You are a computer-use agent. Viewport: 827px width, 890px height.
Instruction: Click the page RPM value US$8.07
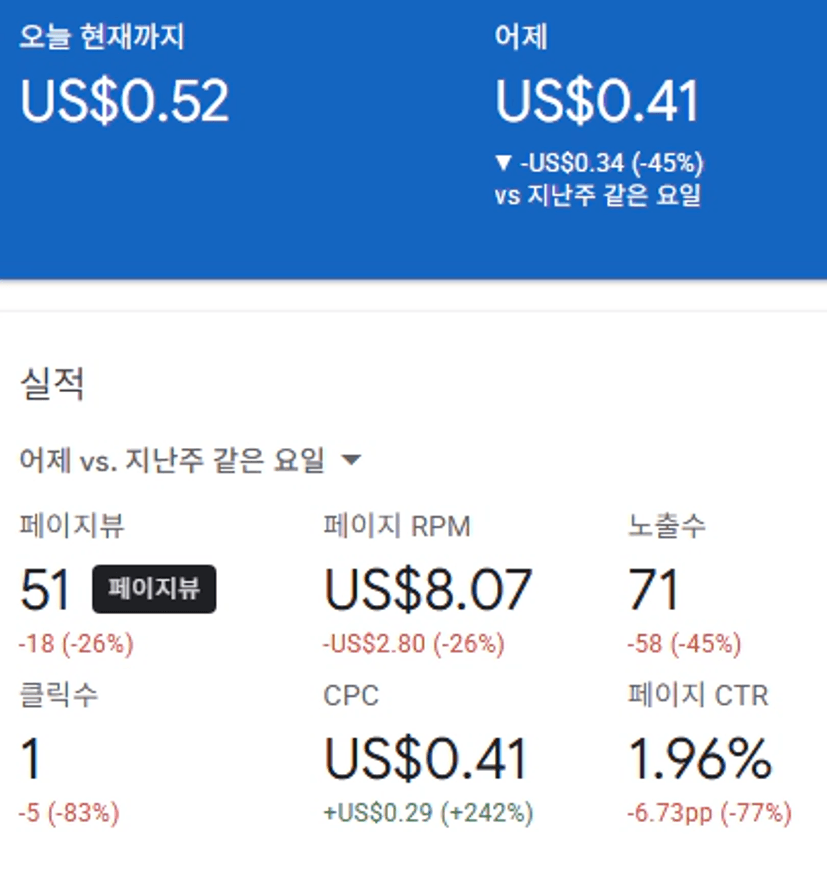pyautogui.click(x=427, y=590)
